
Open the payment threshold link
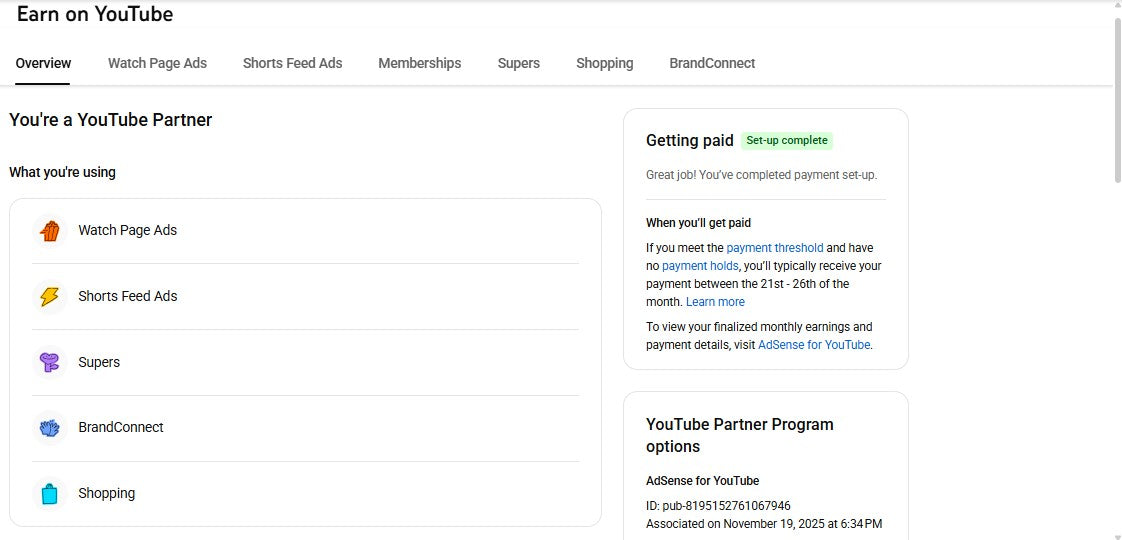click(774, 248)
